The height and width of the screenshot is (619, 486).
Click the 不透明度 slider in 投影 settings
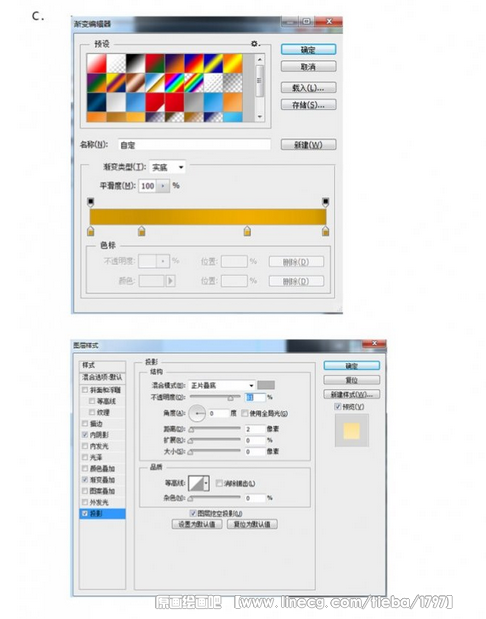click(215, 398)
